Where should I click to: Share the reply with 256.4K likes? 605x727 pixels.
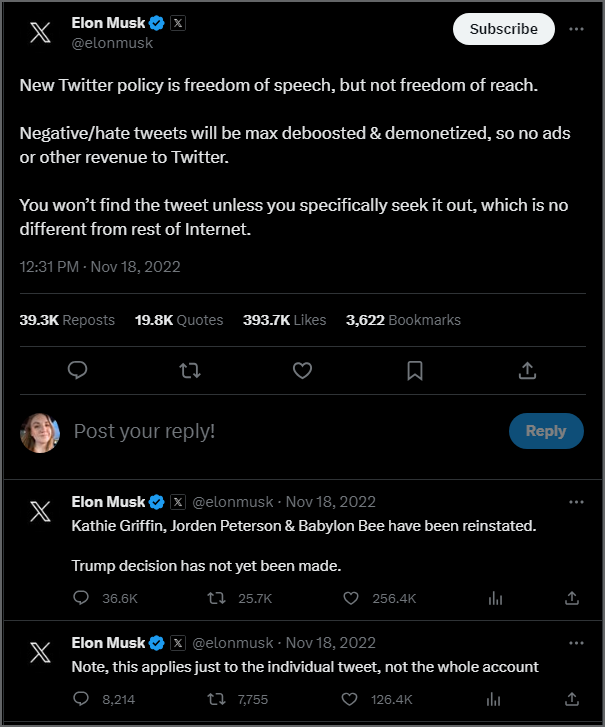(572, 598)
